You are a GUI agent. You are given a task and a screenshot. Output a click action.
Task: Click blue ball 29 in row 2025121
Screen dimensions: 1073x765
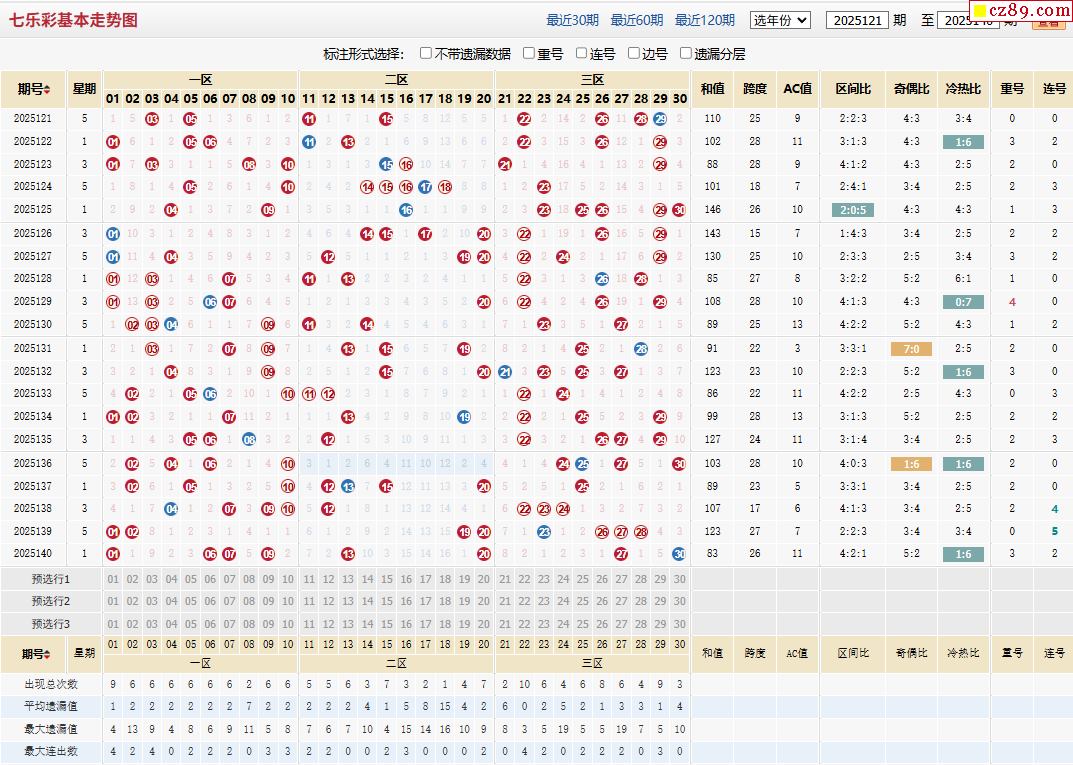pos(660,119)
